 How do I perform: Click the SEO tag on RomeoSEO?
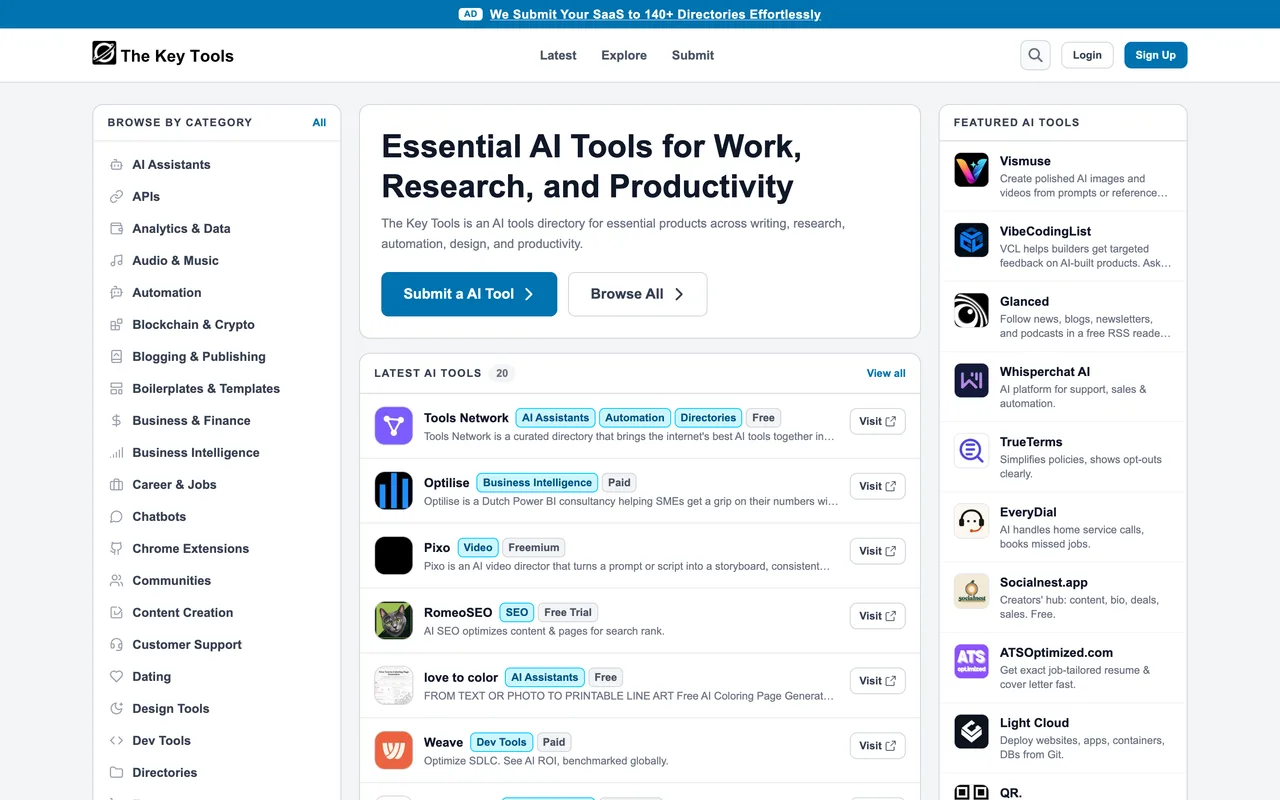click(x=517, y=612)
